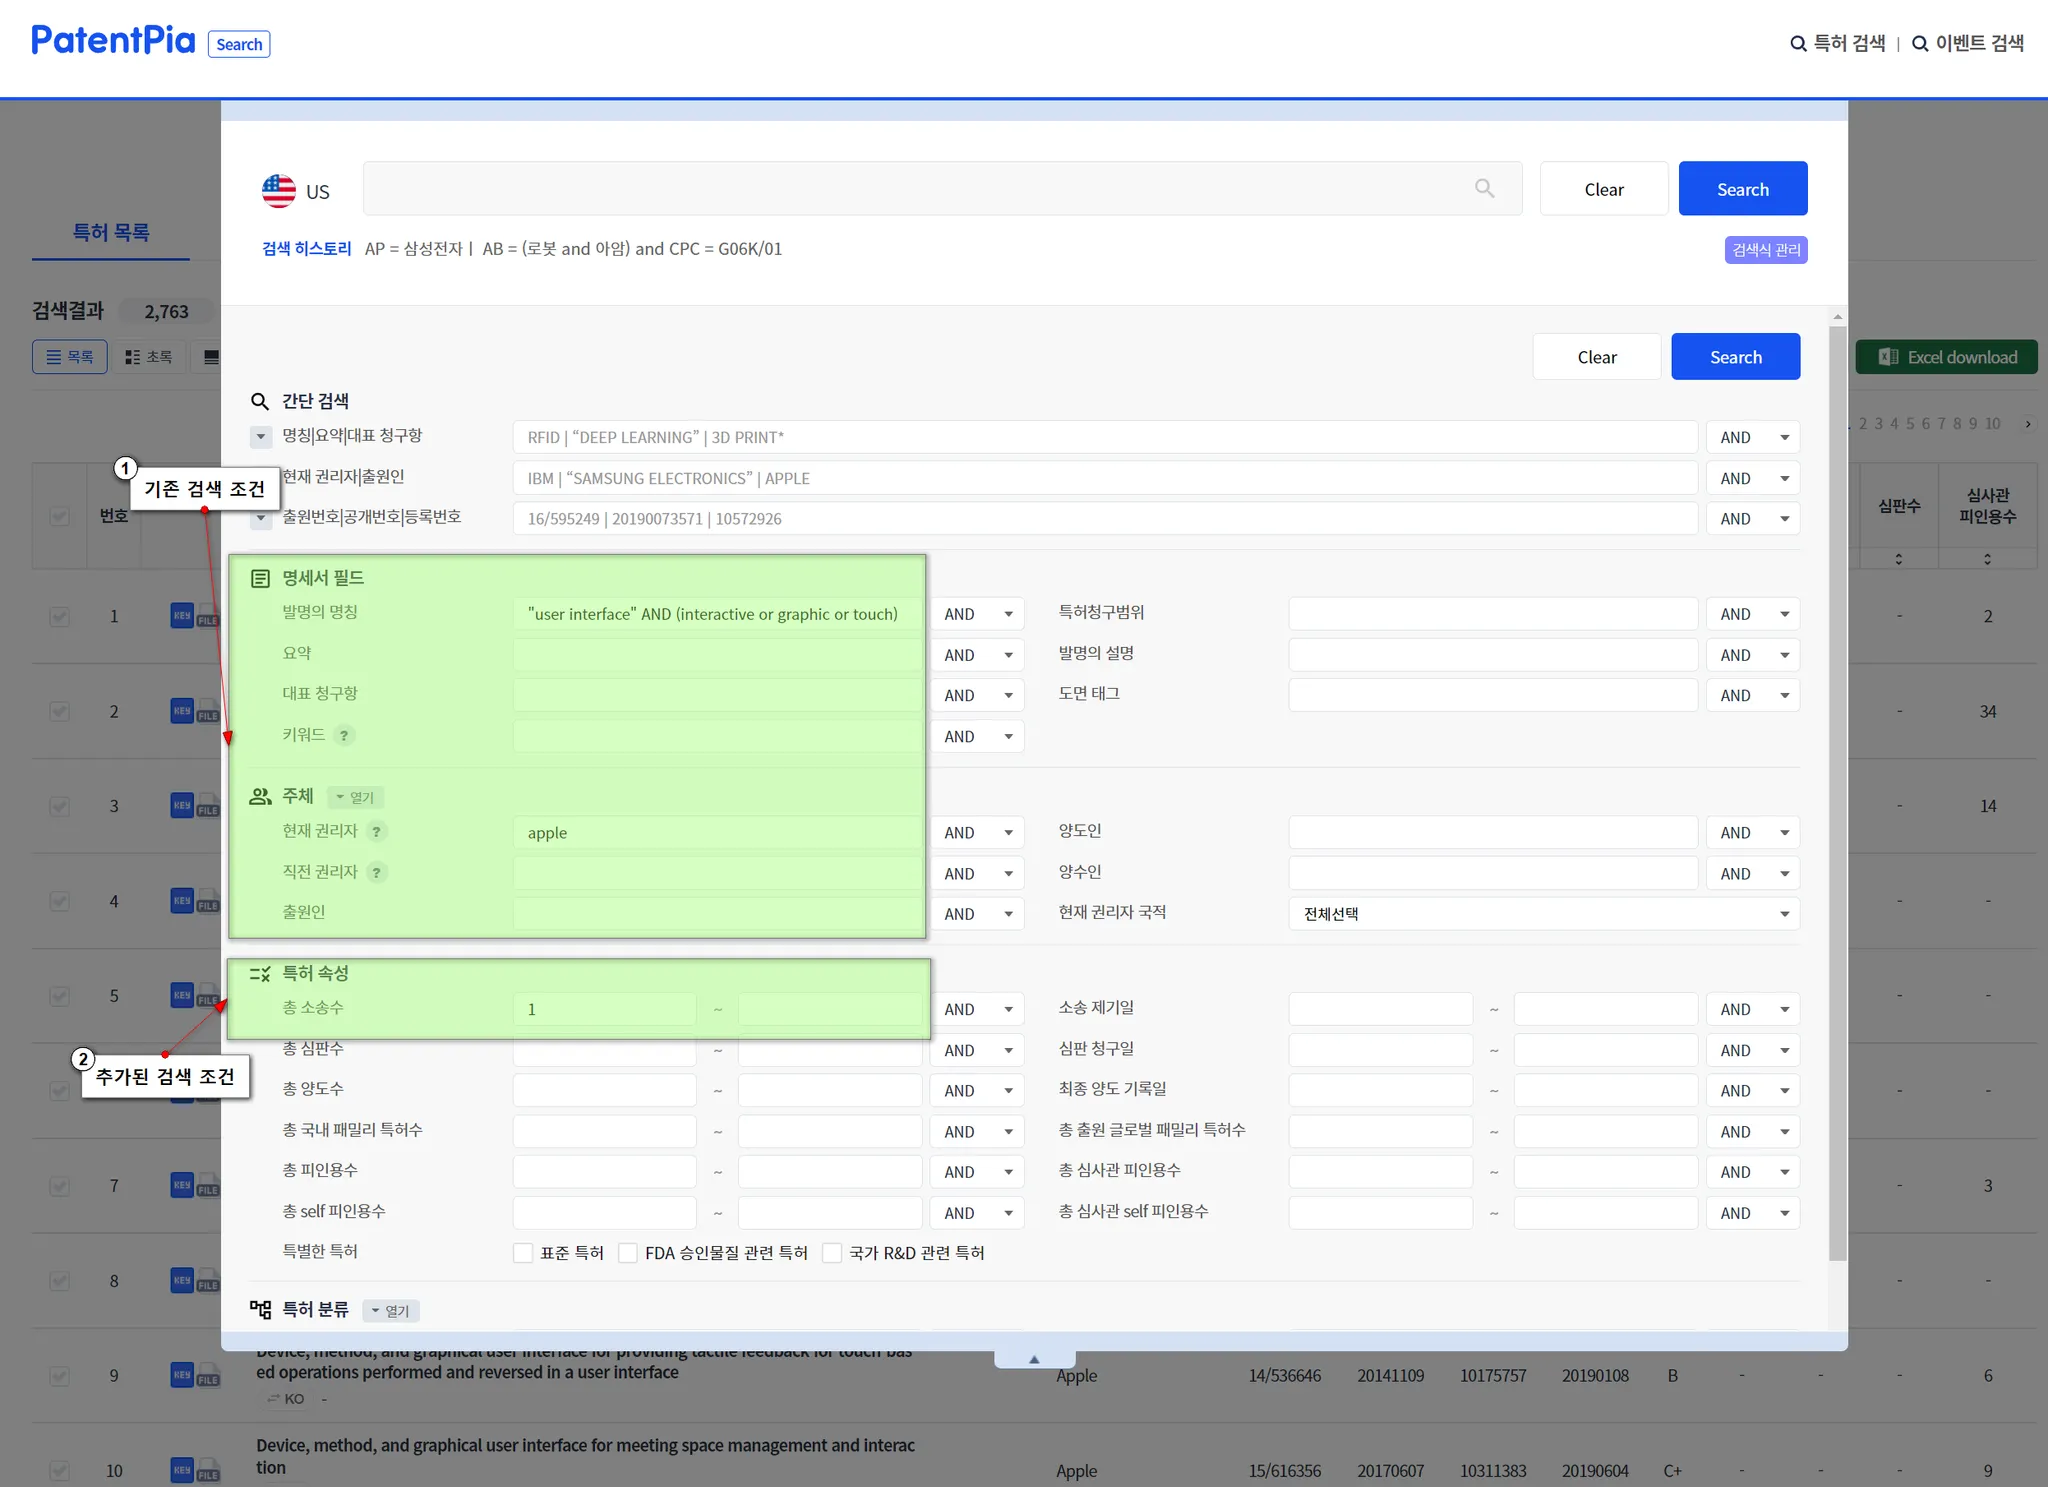Click the US flag country icon
The width and height of the screenshot is (2048, 1487).
pos(279,190)
